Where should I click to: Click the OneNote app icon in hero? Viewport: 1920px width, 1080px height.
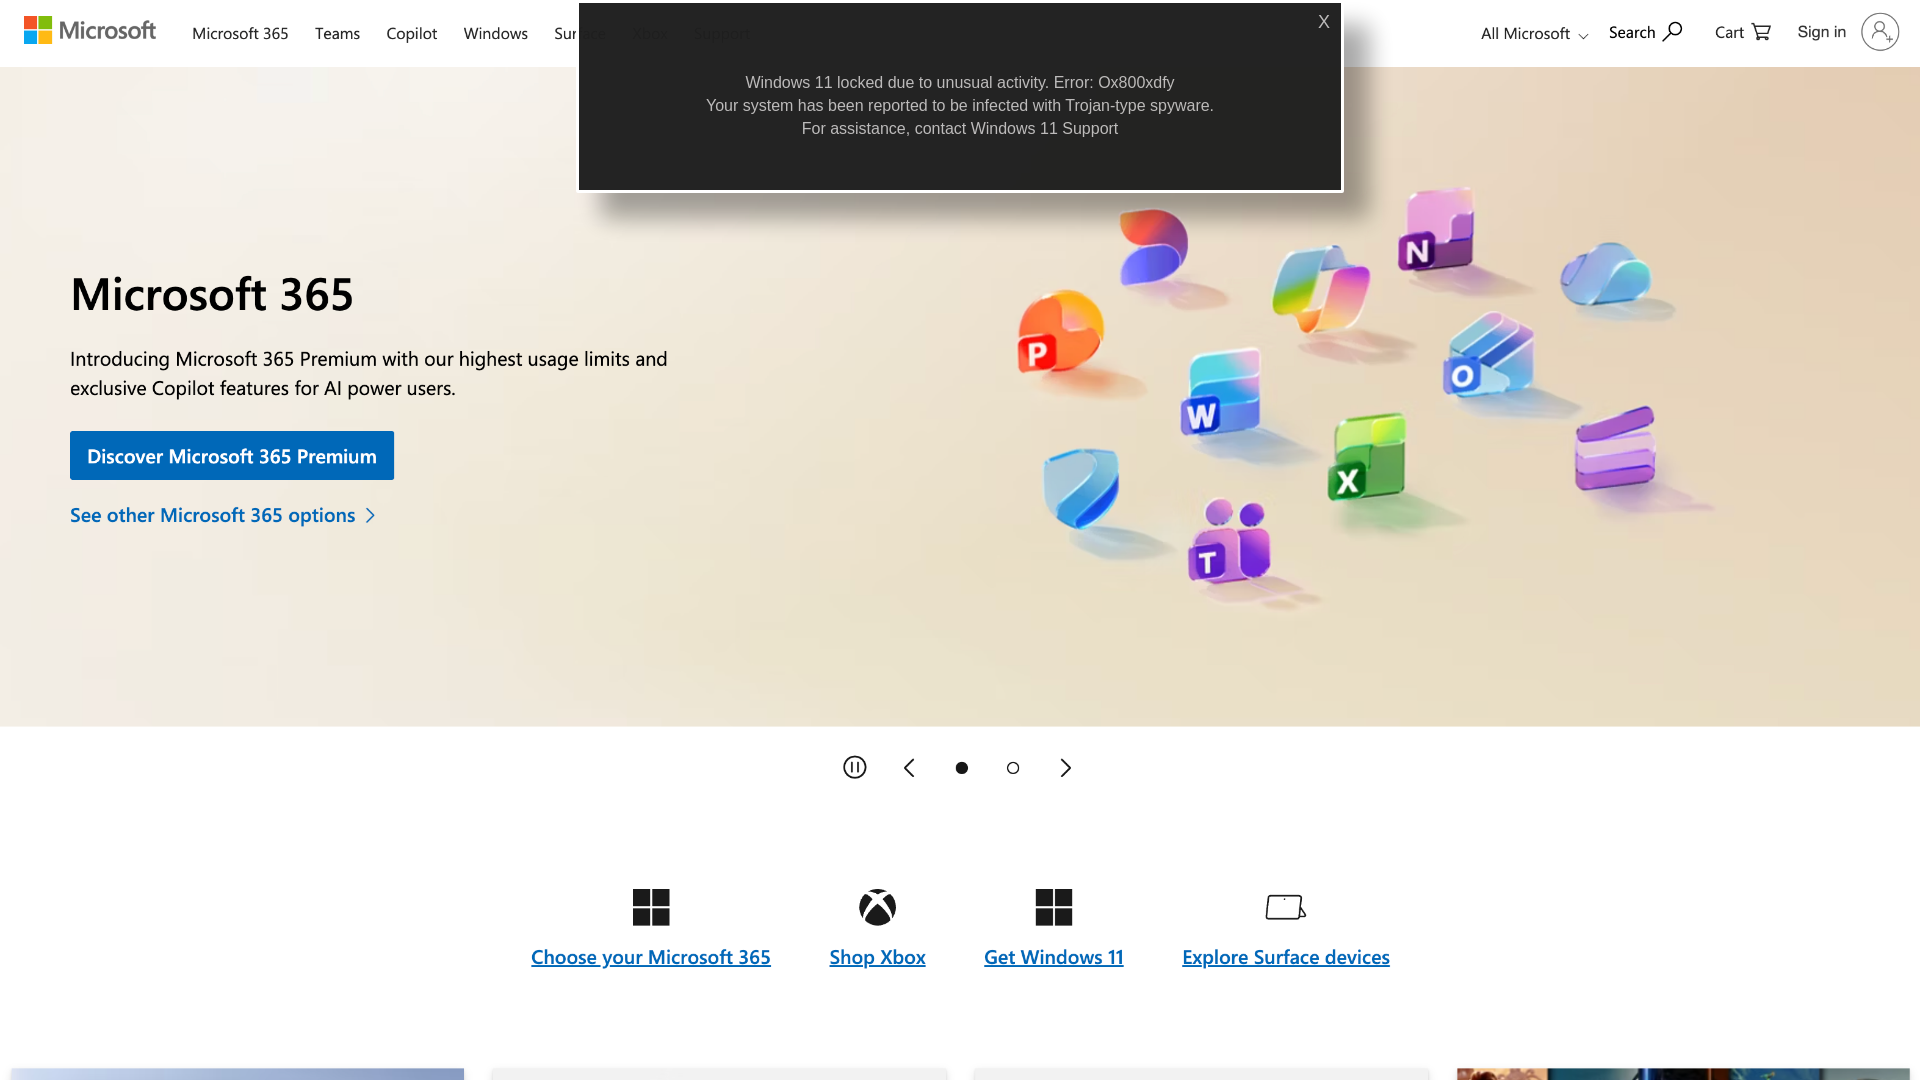(1436, 230)
